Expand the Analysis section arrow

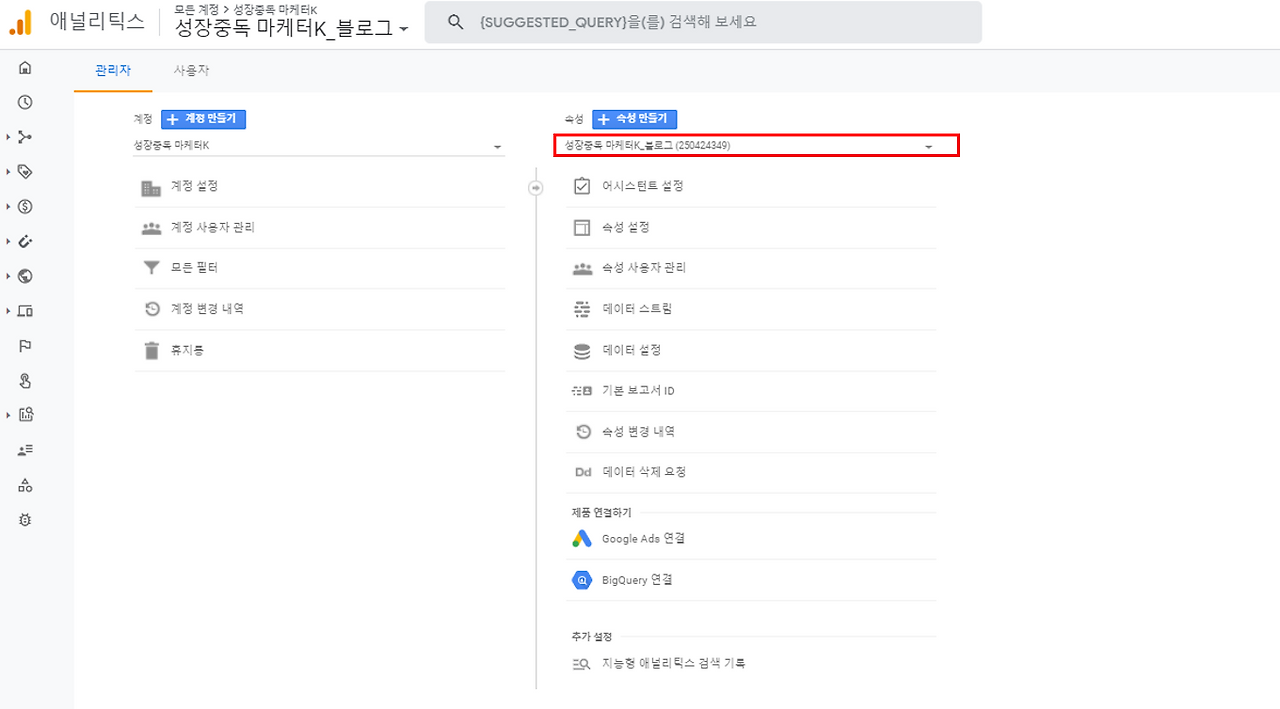click(x=8, y=415)
